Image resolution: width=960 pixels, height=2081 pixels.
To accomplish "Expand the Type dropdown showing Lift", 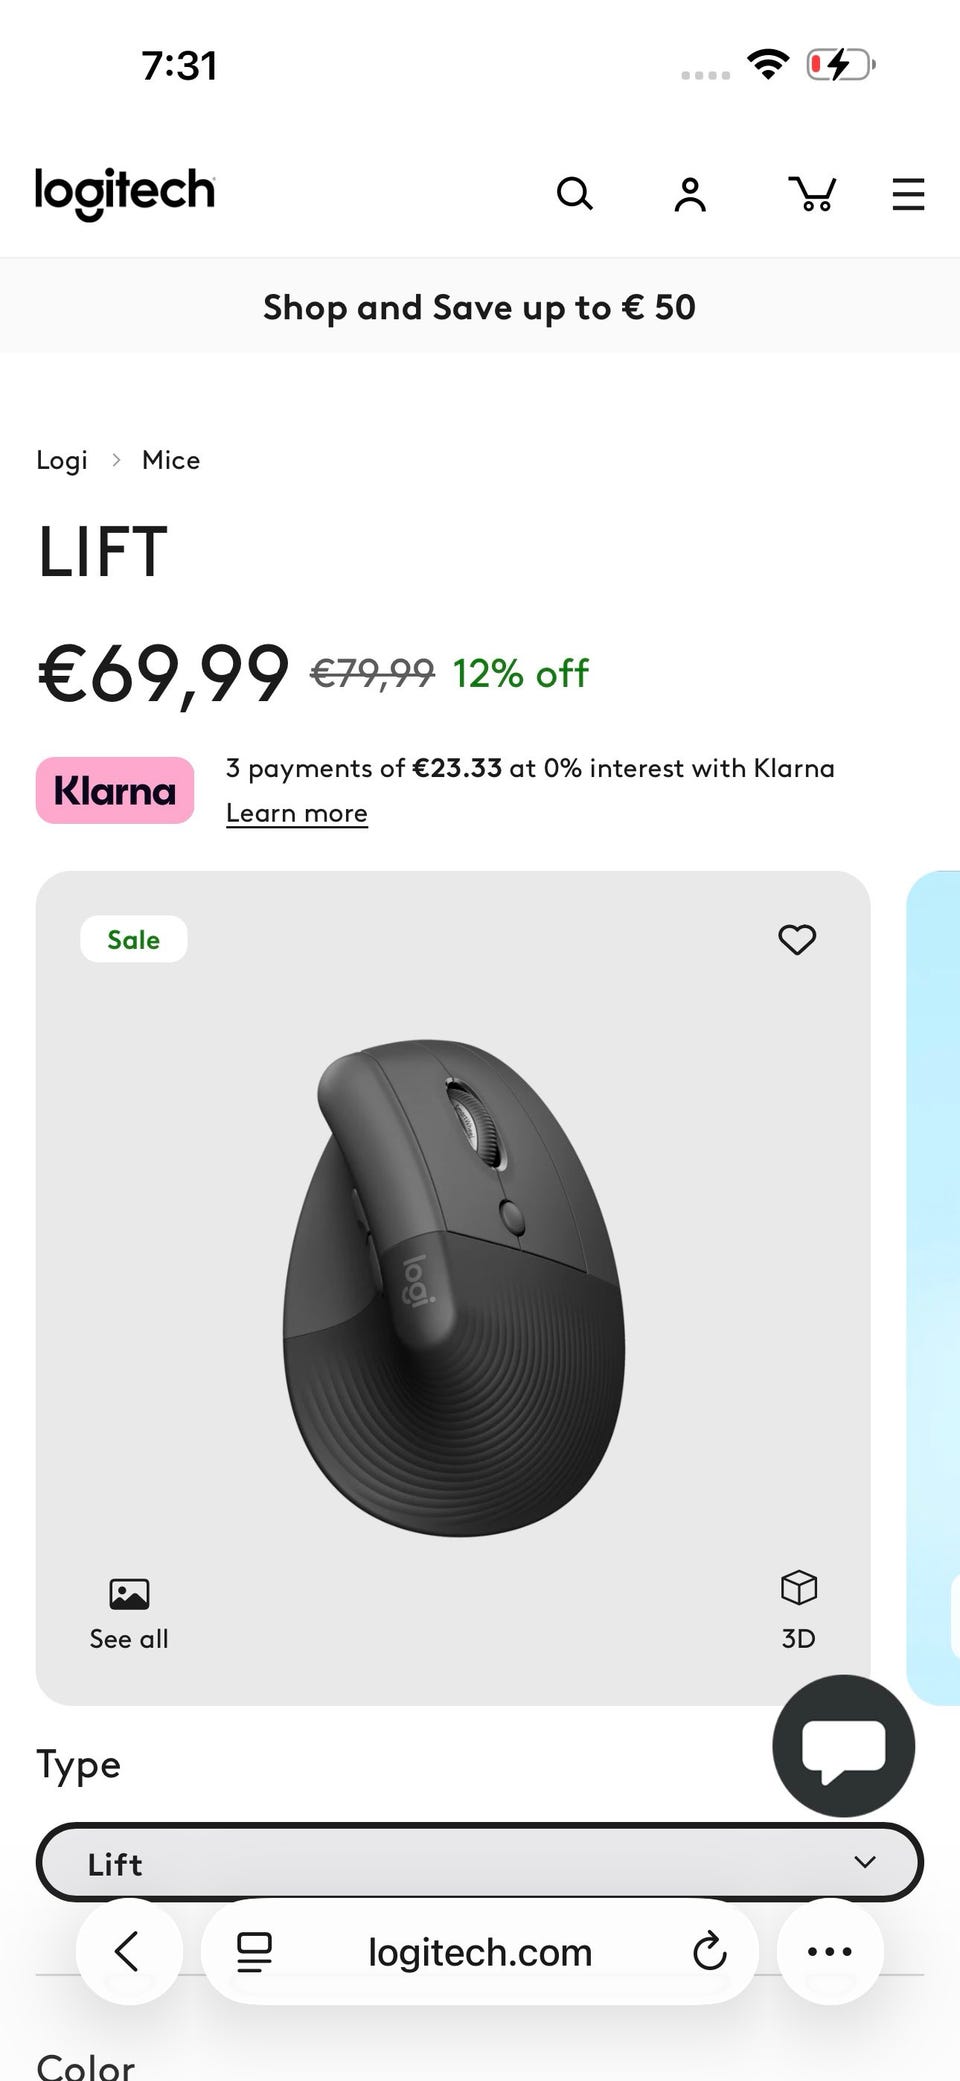I will [480, 1862].
